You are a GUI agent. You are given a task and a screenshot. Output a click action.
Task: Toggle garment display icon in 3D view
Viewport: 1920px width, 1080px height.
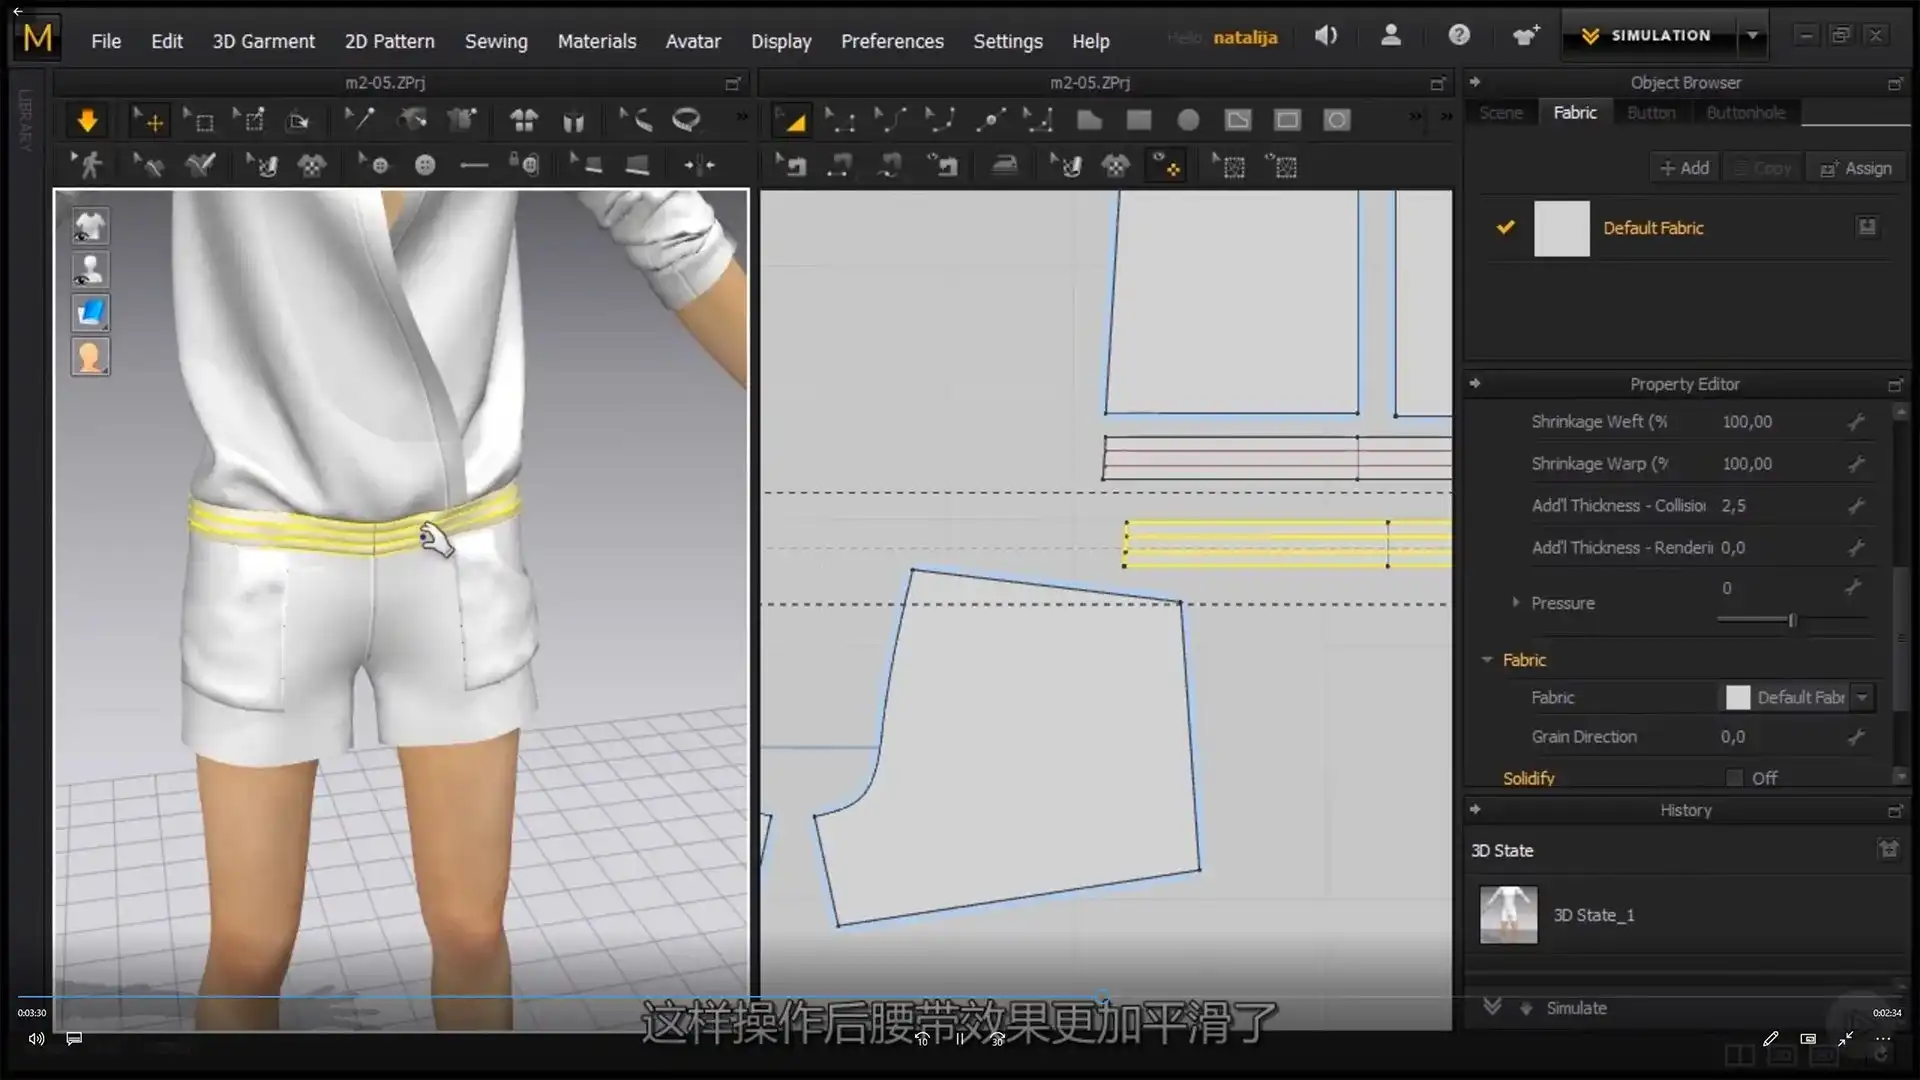click(90, 227)
